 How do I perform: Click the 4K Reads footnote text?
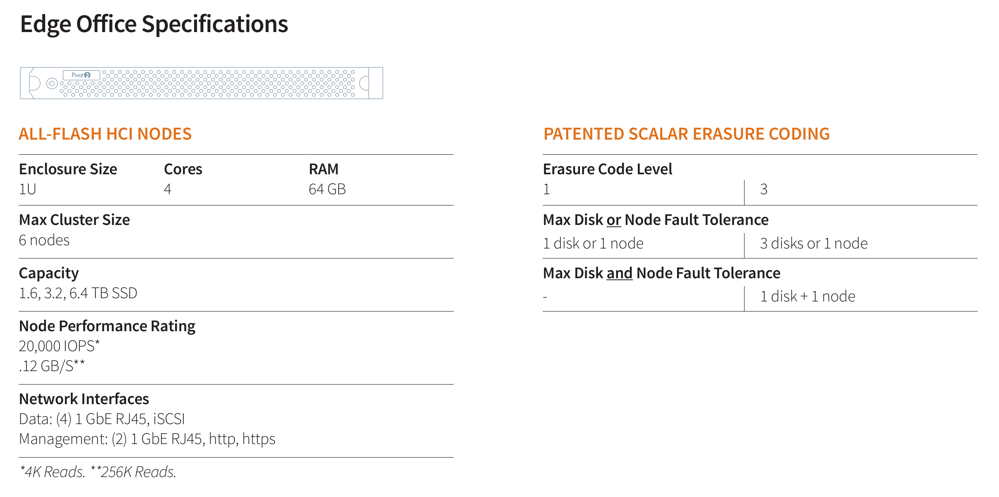click(52, 472)
